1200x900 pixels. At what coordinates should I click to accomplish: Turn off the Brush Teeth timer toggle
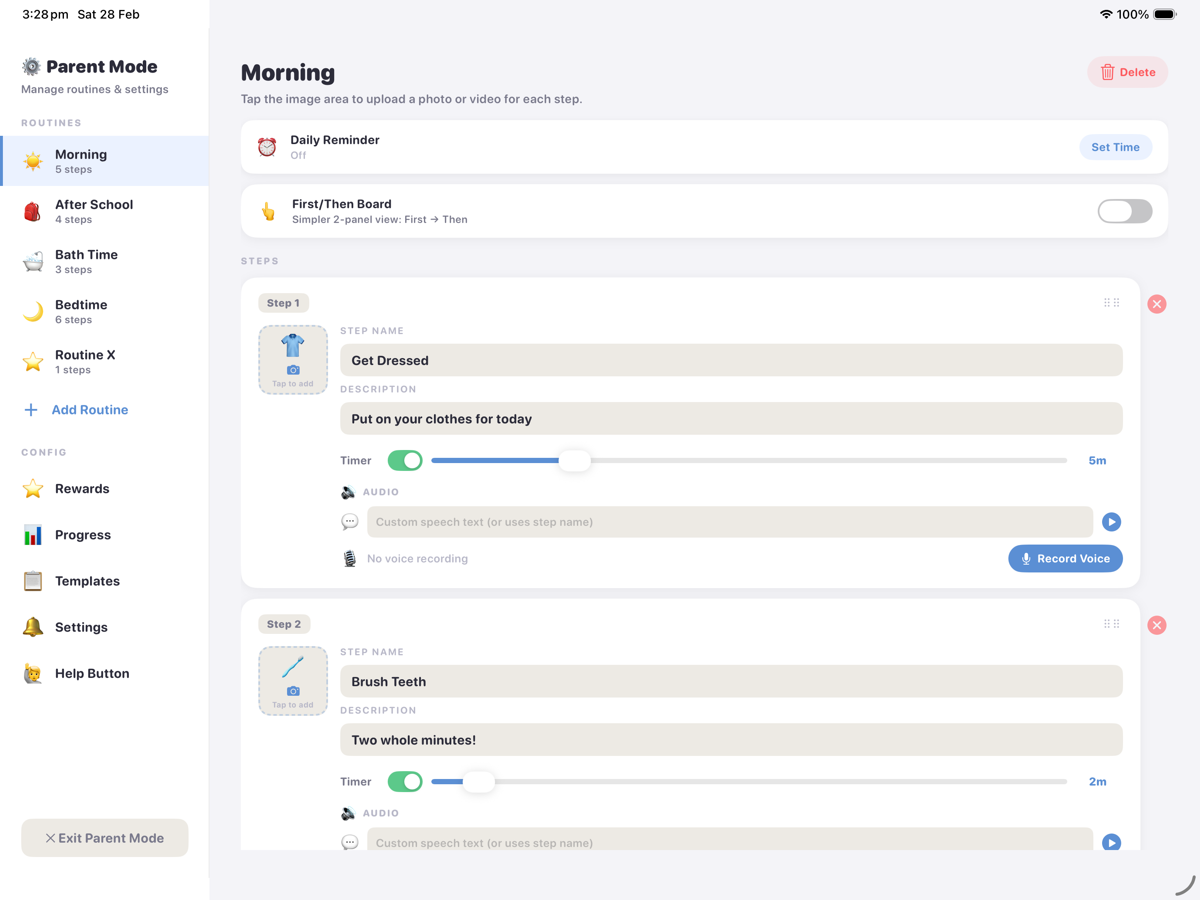405,781
